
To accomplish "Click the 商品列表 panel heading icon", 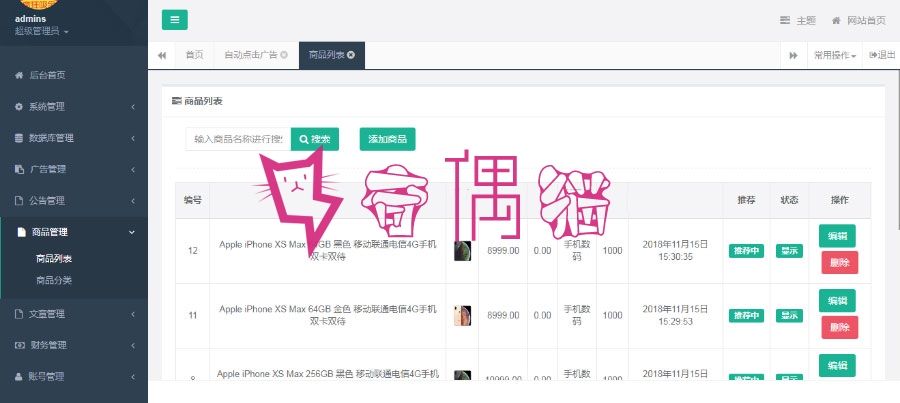I will tap(177, 101).
